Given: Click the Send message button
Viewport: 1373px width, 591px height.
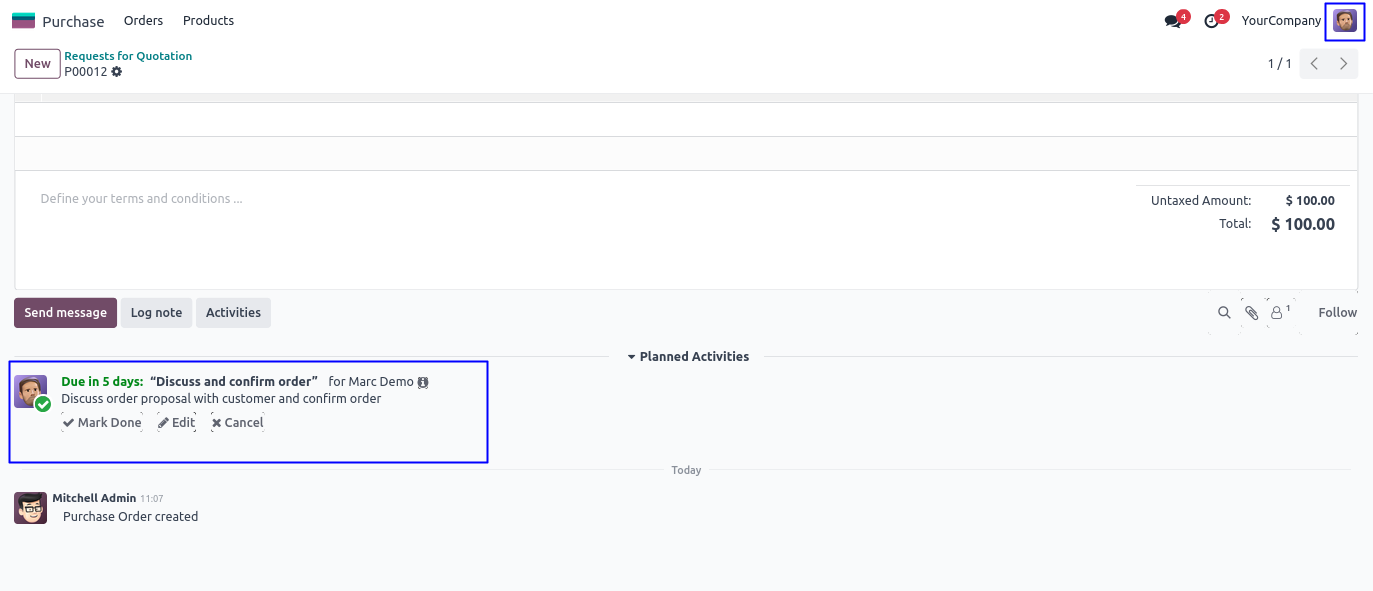Looking at the screenshot, I should coord(65,313).
